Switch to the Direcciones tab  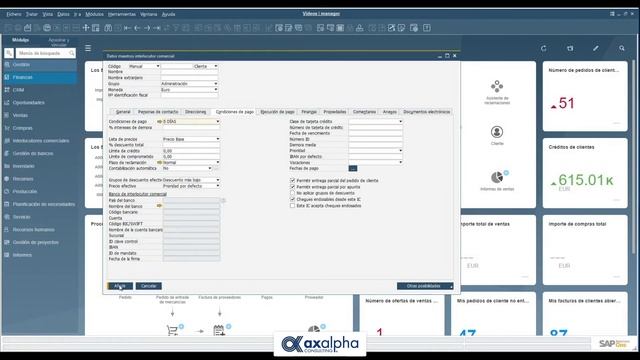pos(196,112)
